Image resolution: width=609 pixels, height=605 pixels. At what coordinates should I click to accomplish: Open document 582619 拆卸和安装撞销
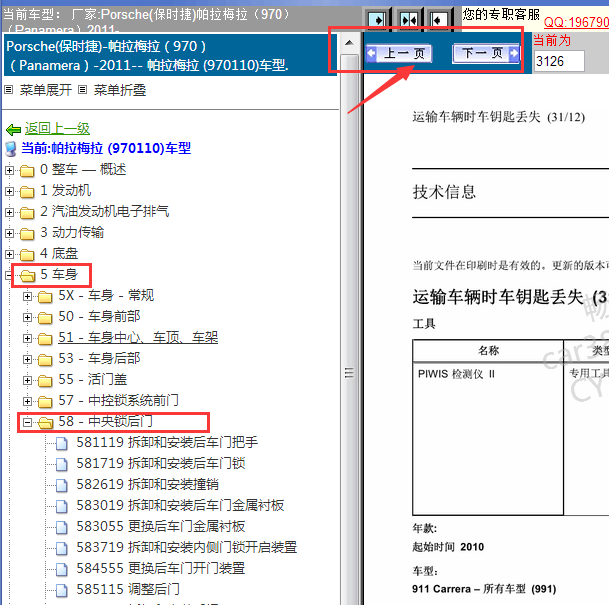(147, 484)
